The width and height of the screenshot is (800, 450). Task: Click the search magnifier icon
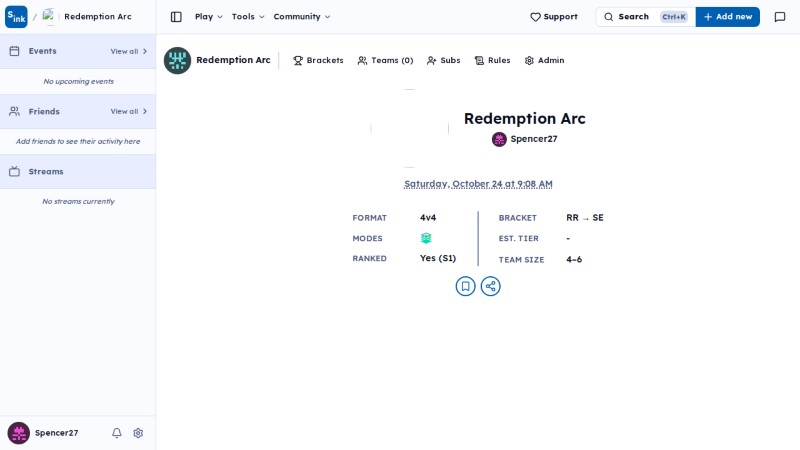click(x=609, y=17)
